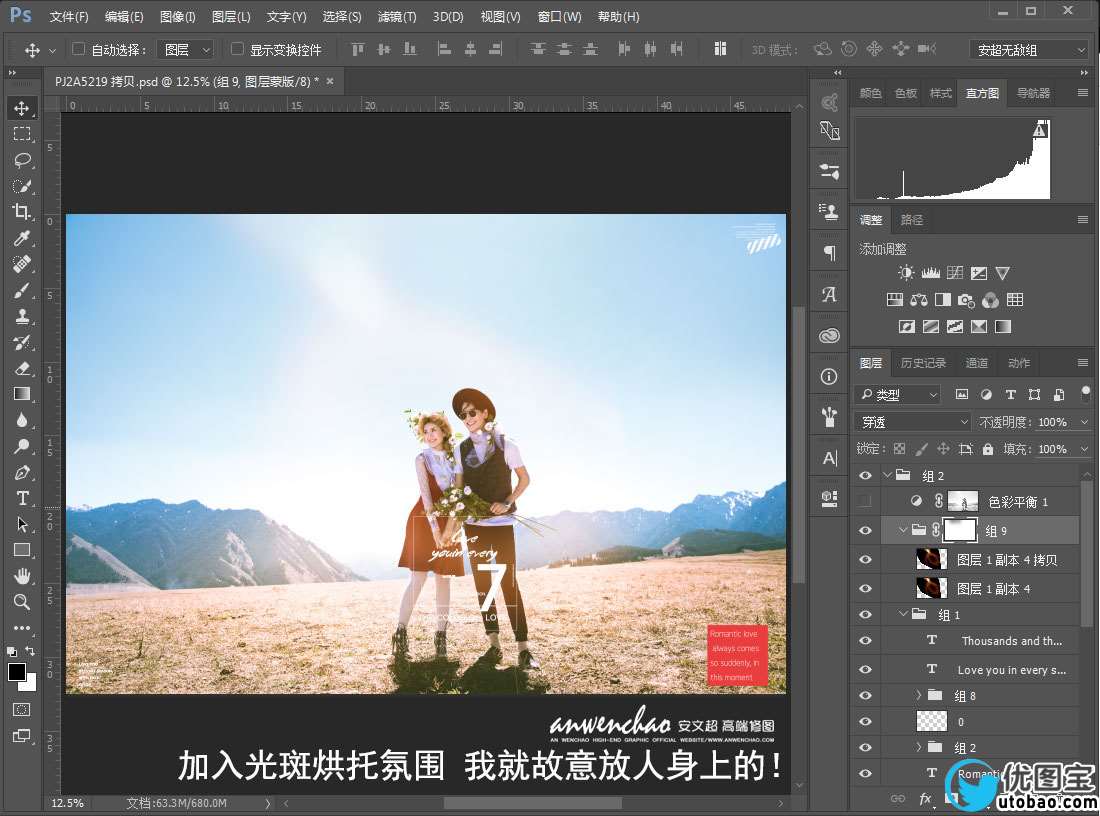This screenshot has width=1100, height=816.
Task: Open the 安超无敌组 workspace dropdown
Action: point(1029,50)
